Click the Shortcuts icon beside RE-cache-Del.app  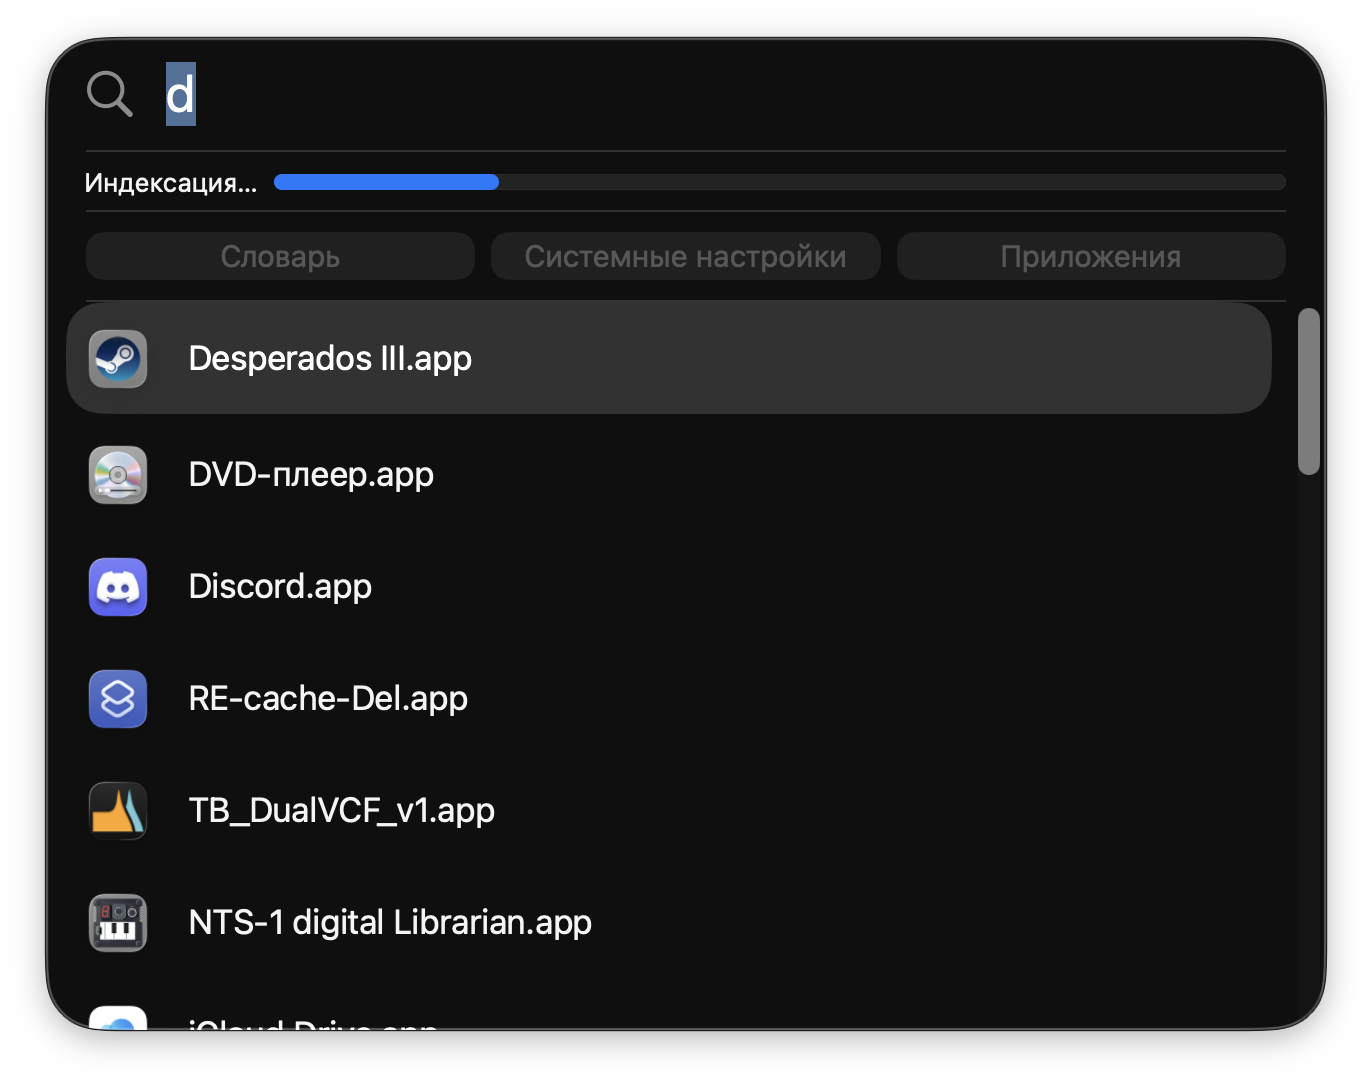click(x=118, y=698)
